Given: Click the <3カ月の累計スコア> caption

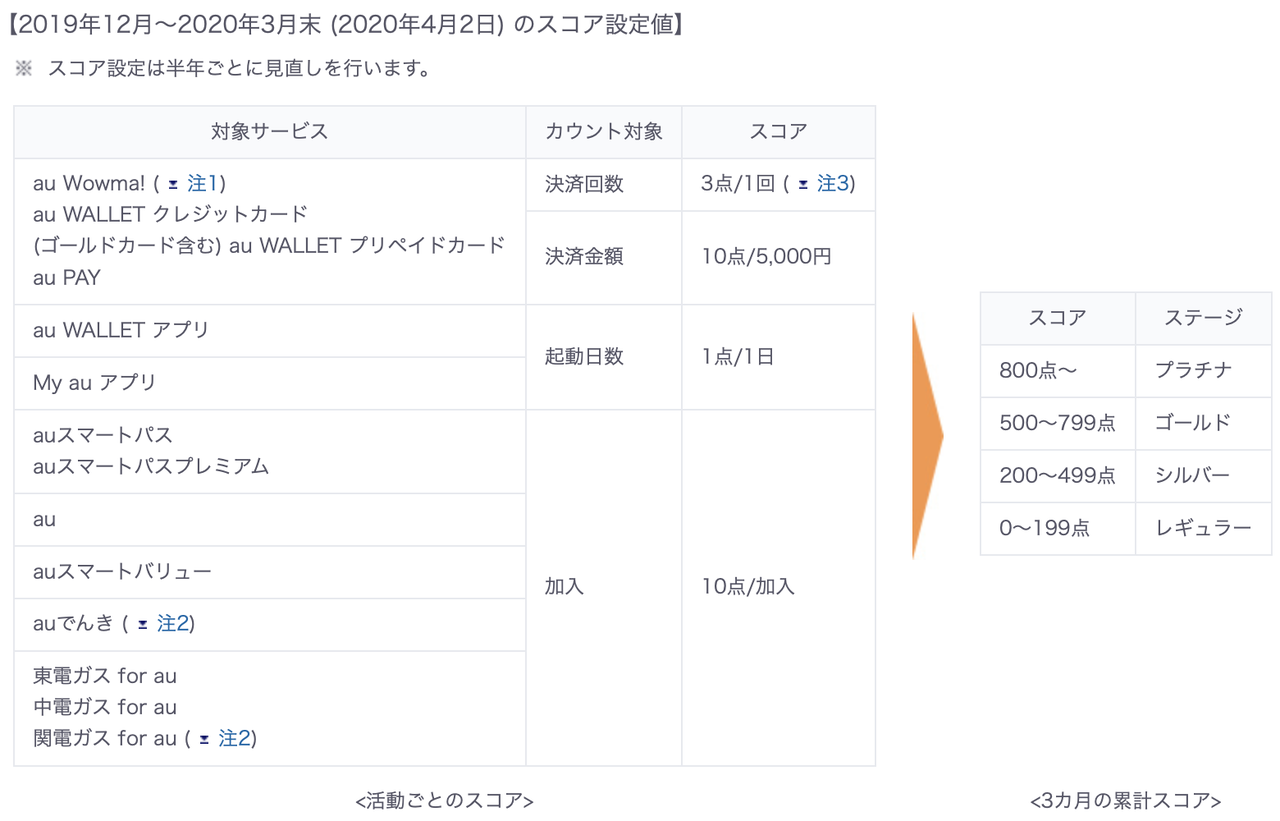Looking at the screenshot, I should 1126,801.
